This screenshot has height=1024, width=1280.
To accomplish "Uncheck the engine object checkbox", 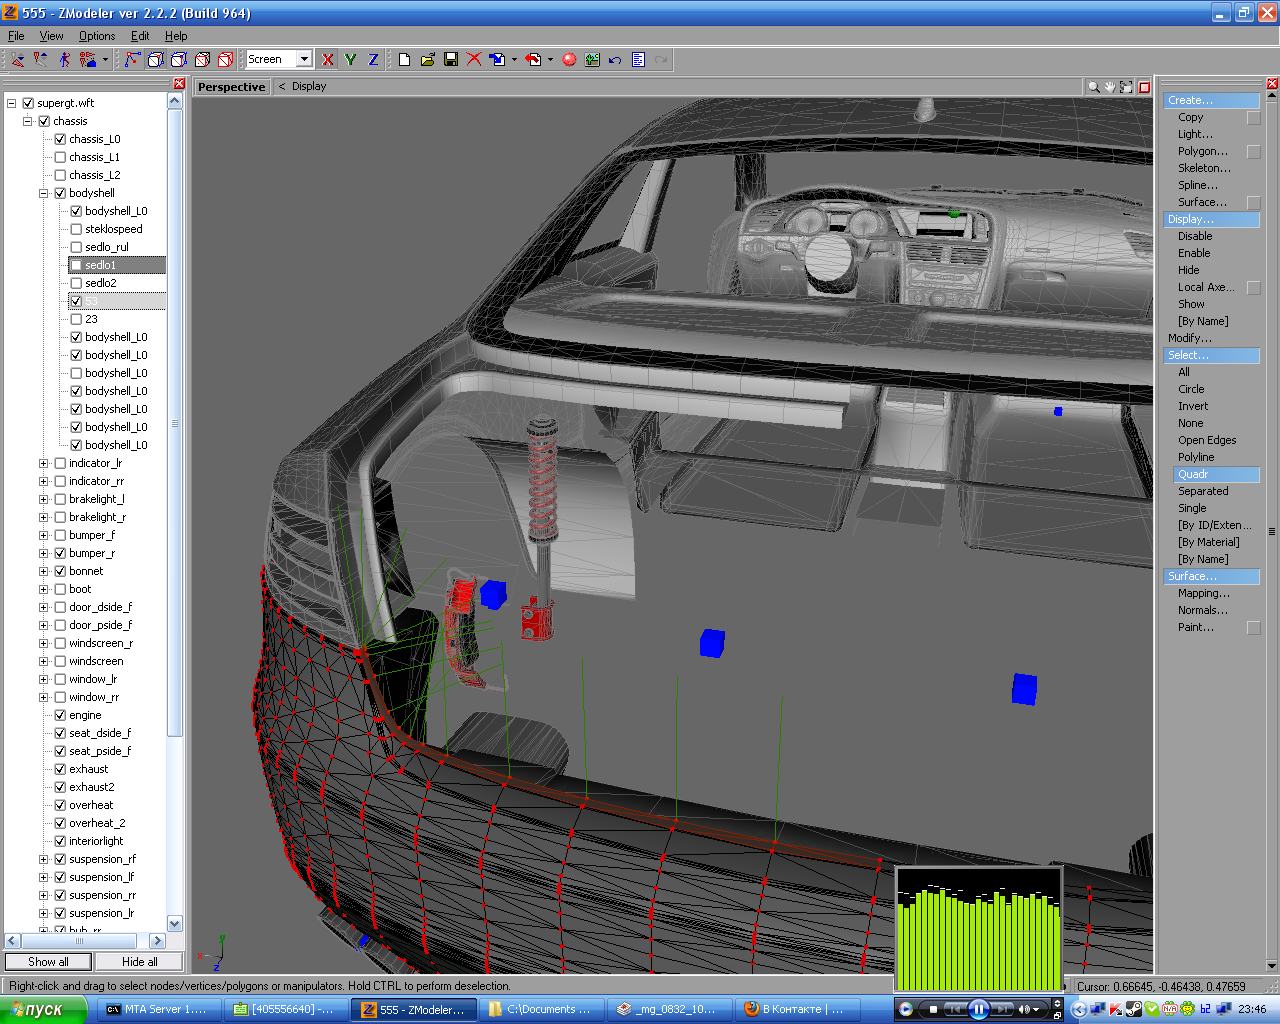I will [60, 715].
